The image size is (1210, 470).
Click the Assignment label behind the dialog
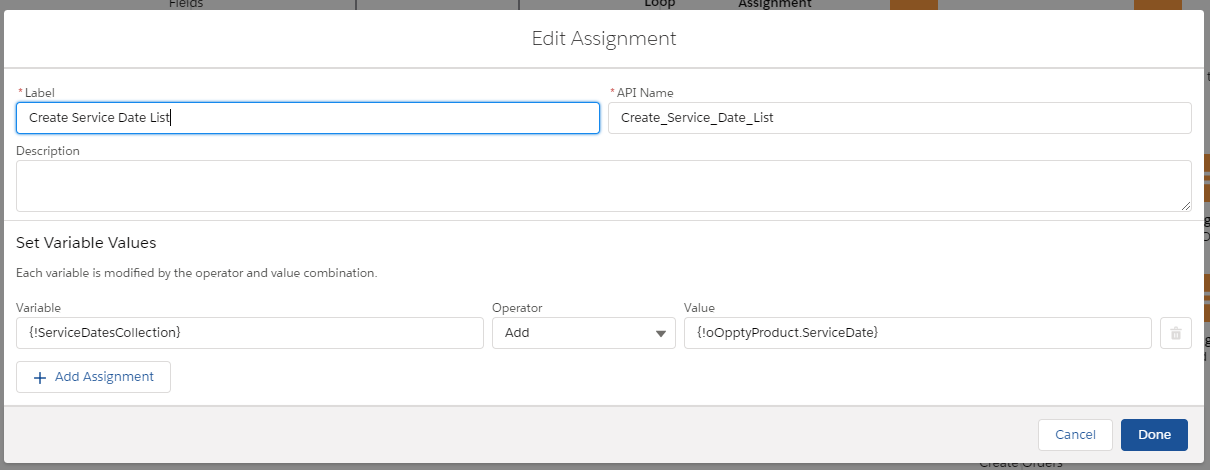coord(774,4)
